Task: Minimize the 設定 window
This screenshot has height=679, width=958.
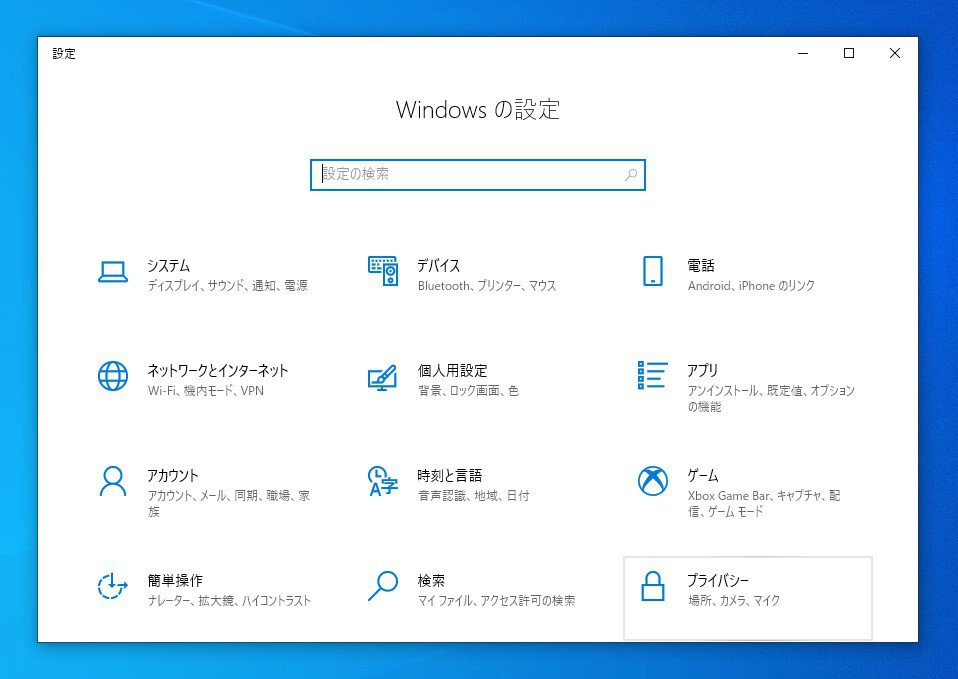Action: (803, 53)
